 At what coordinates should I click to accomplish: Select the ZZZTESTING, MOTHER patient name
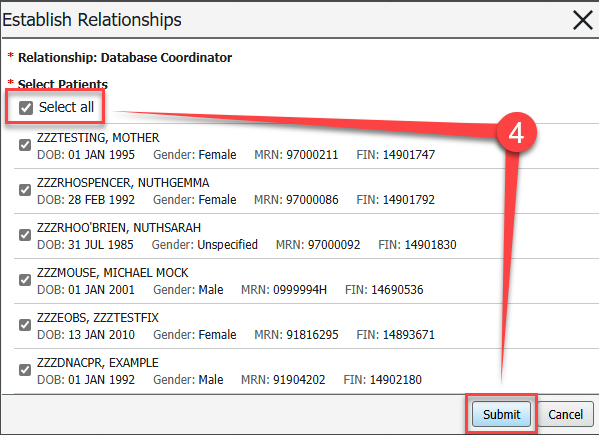pos(98,137)
